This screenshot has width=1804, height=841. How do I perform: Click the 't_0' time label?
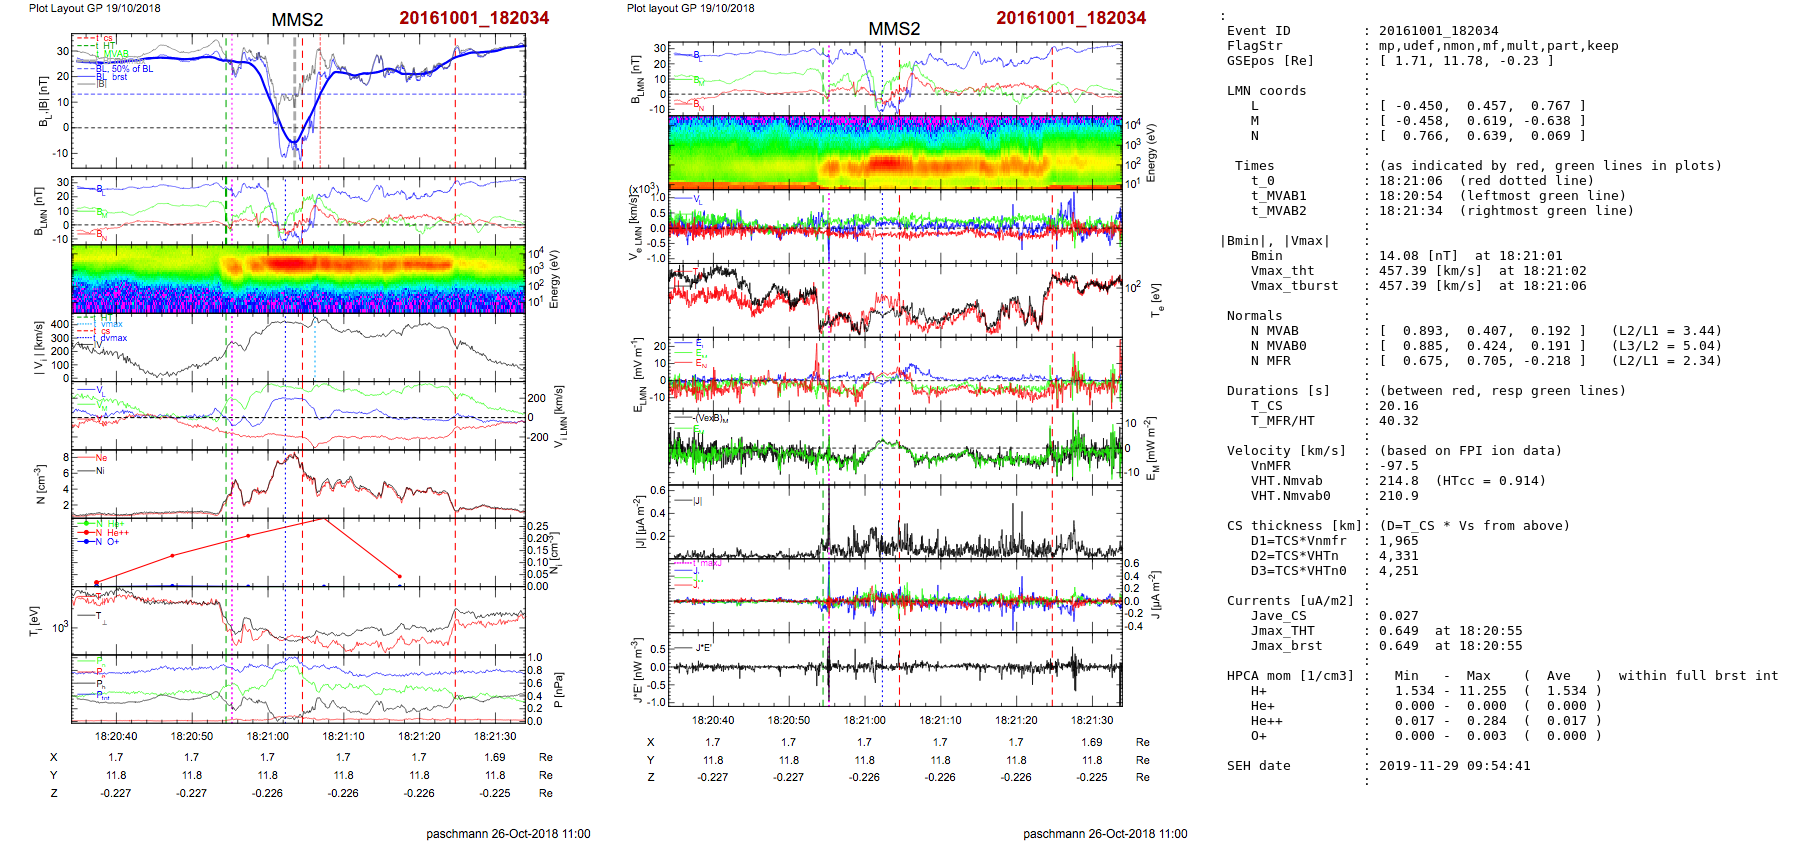point(1262,181)
